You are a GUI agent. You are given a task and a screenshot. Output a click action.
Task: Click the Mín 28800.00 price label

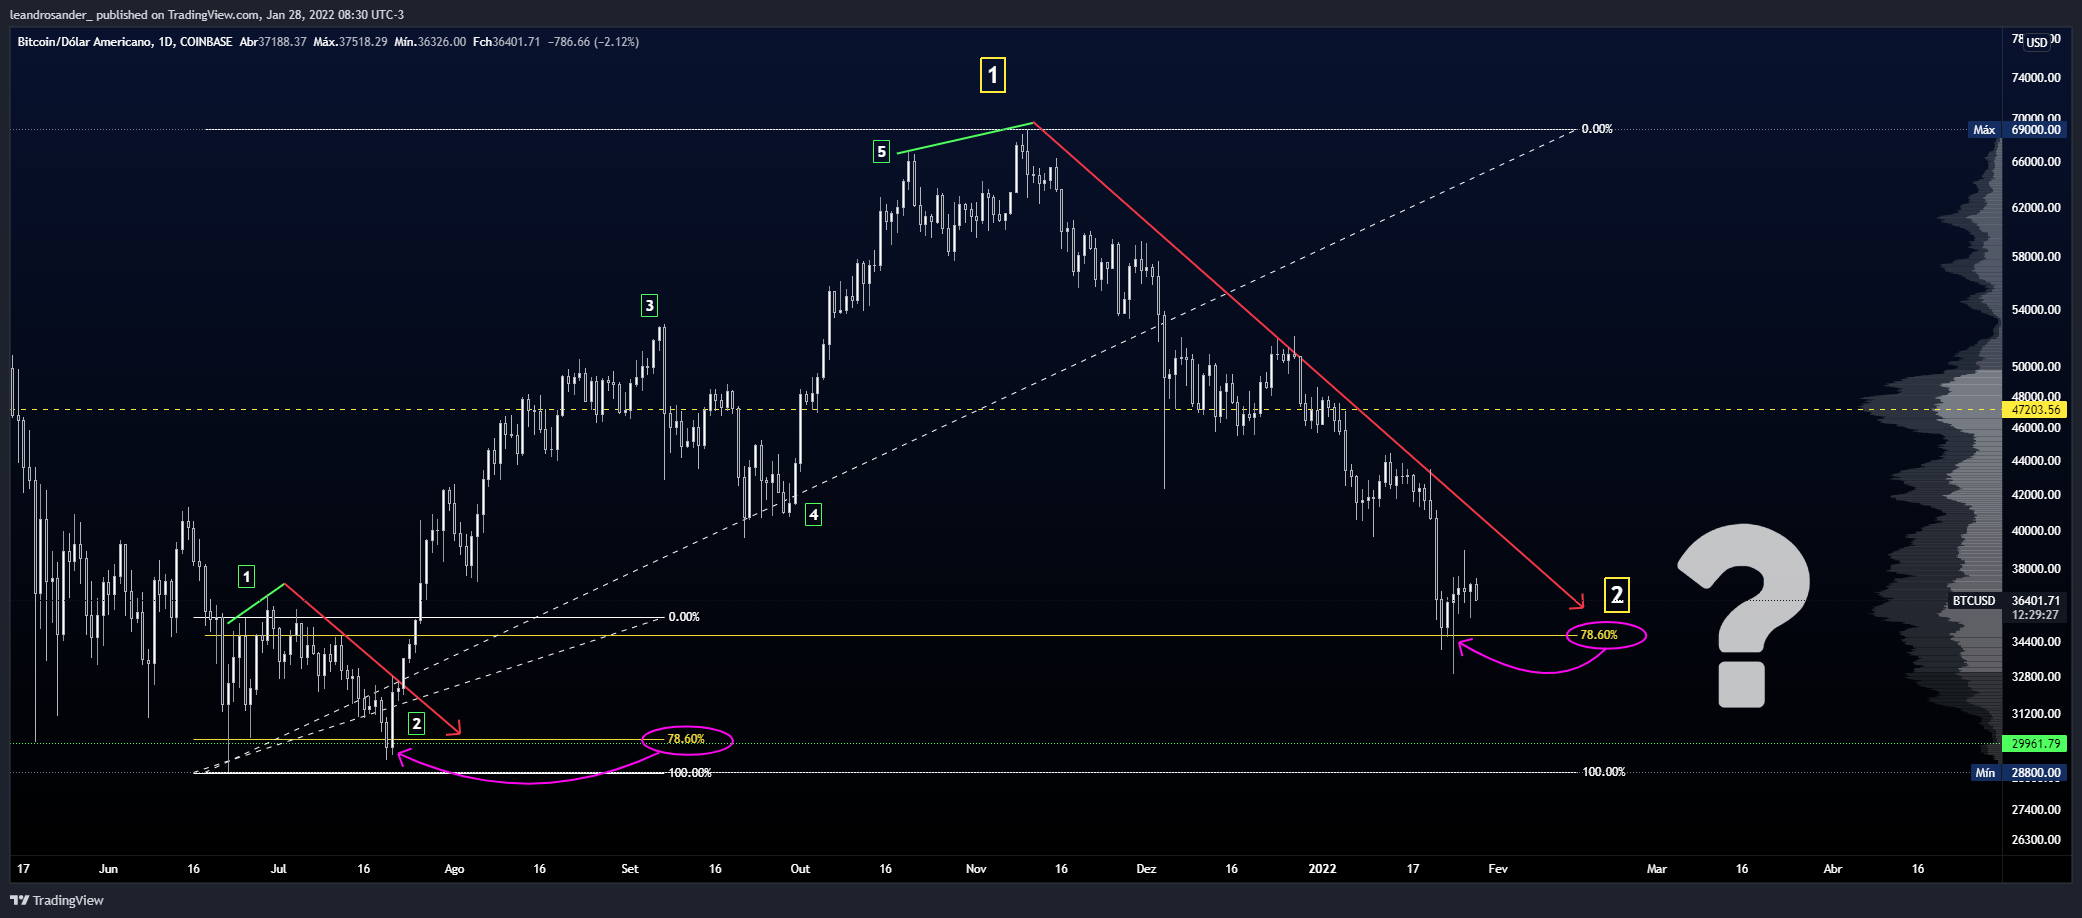(2017, 773)
